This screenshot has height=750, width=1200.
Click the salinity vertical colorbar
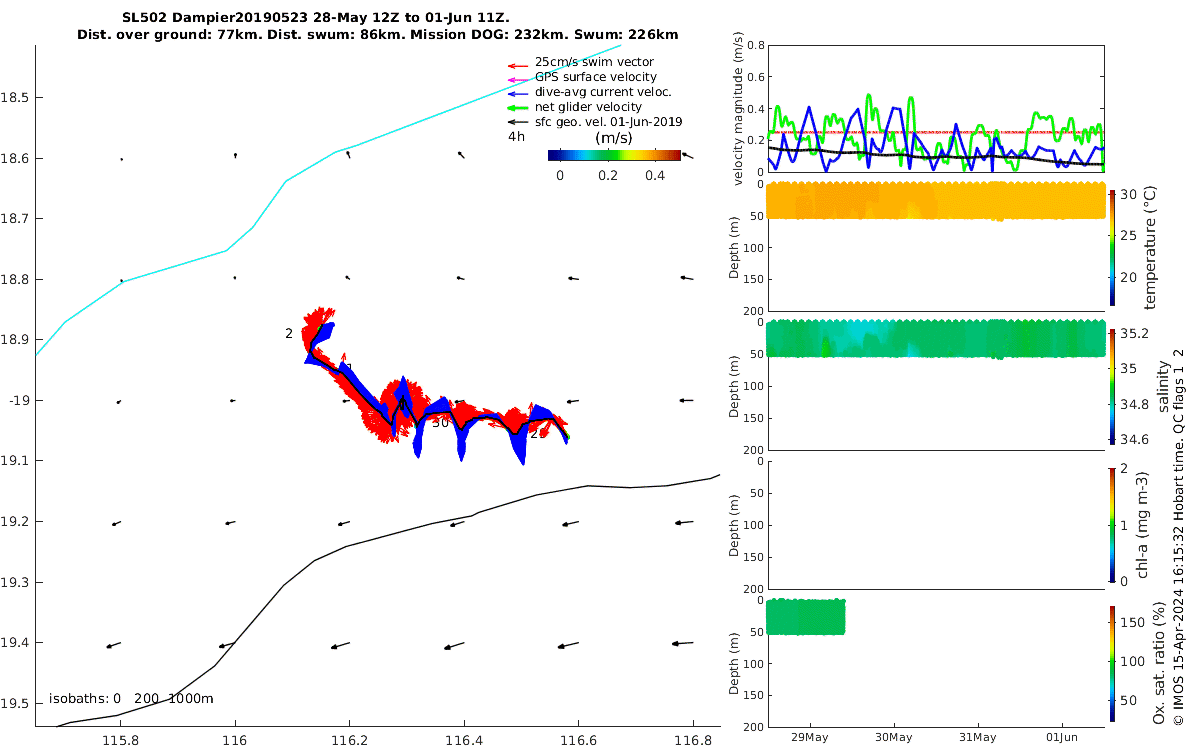pos(1113,385)
